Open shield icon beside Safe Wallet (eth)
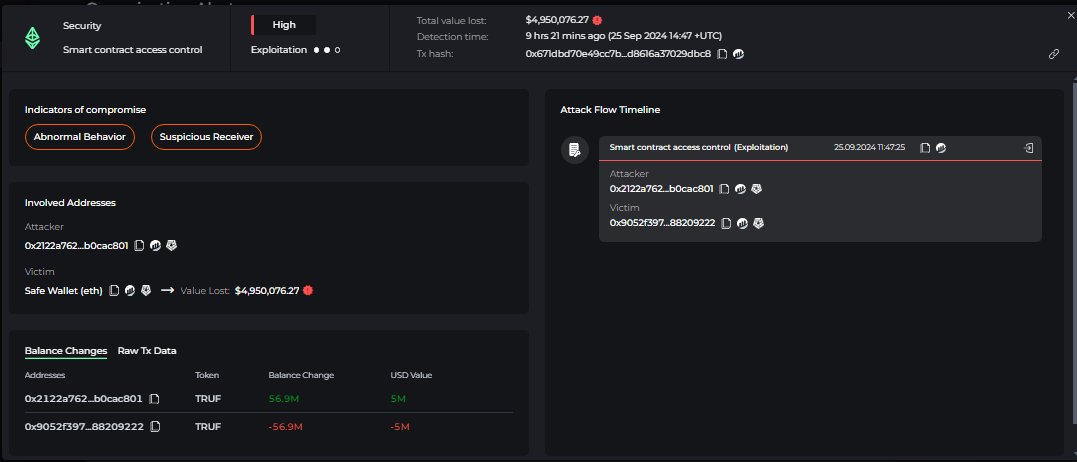 pyautogui.click(x=146, y=290)
